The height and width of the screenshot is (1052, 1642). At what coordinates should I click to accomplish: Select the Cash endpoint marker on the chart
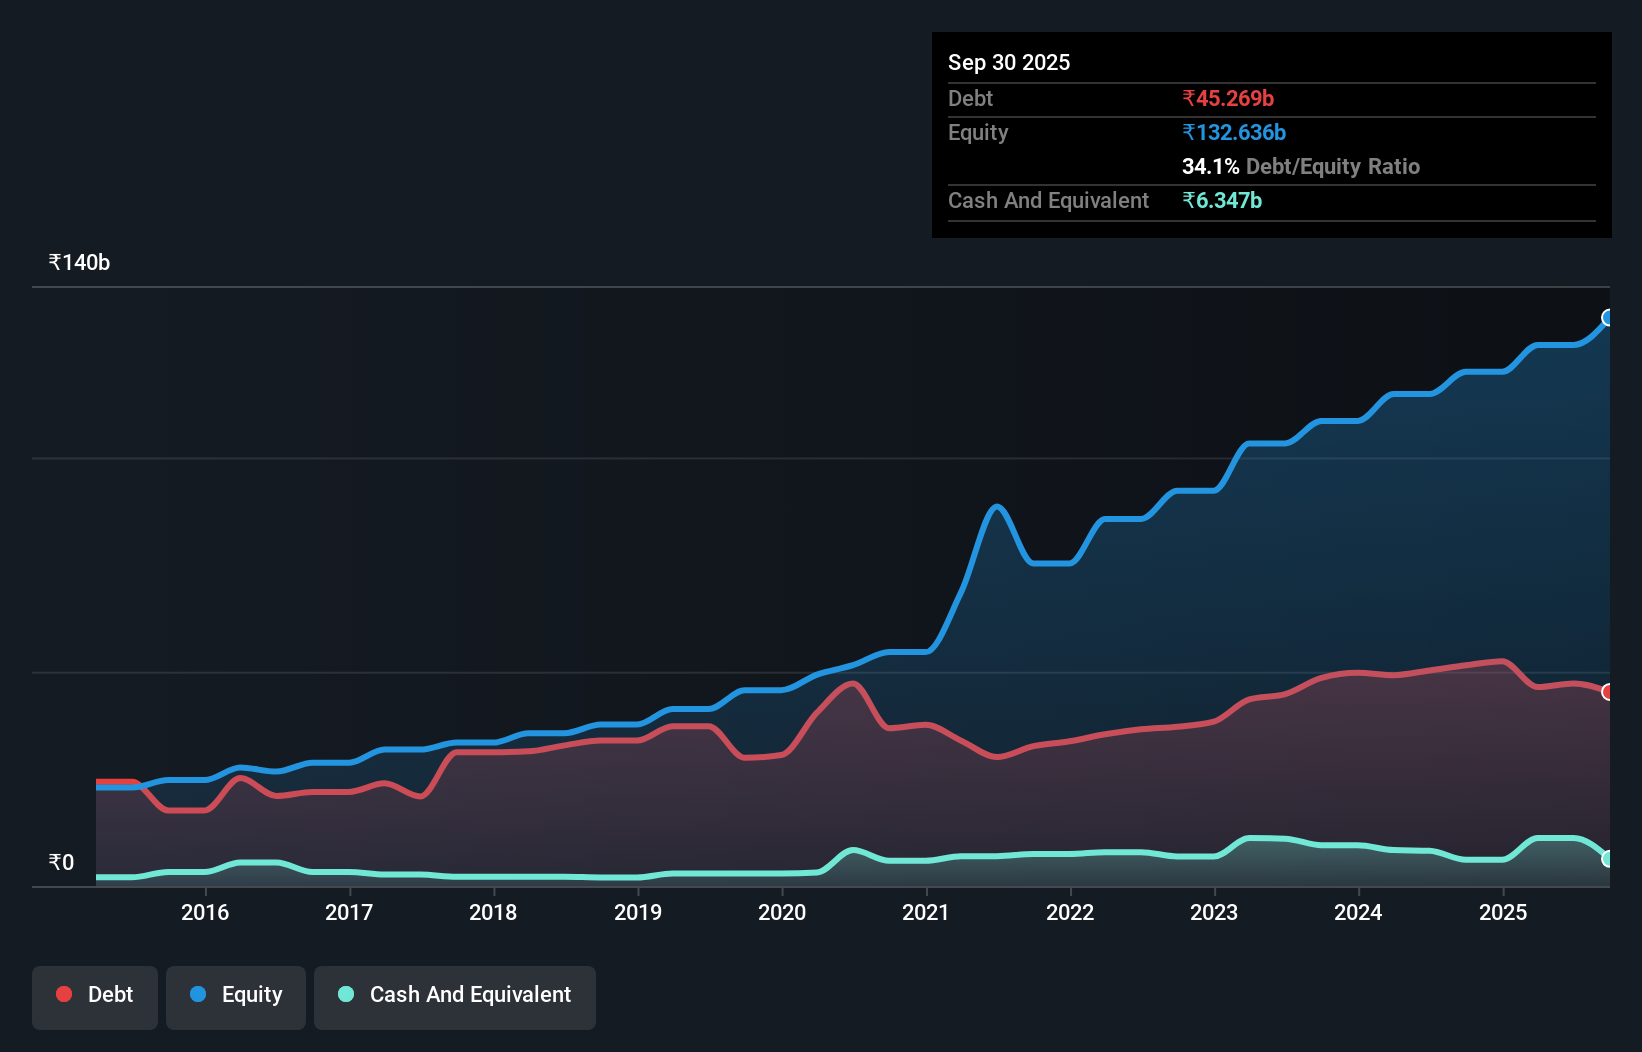point(1607,860)
